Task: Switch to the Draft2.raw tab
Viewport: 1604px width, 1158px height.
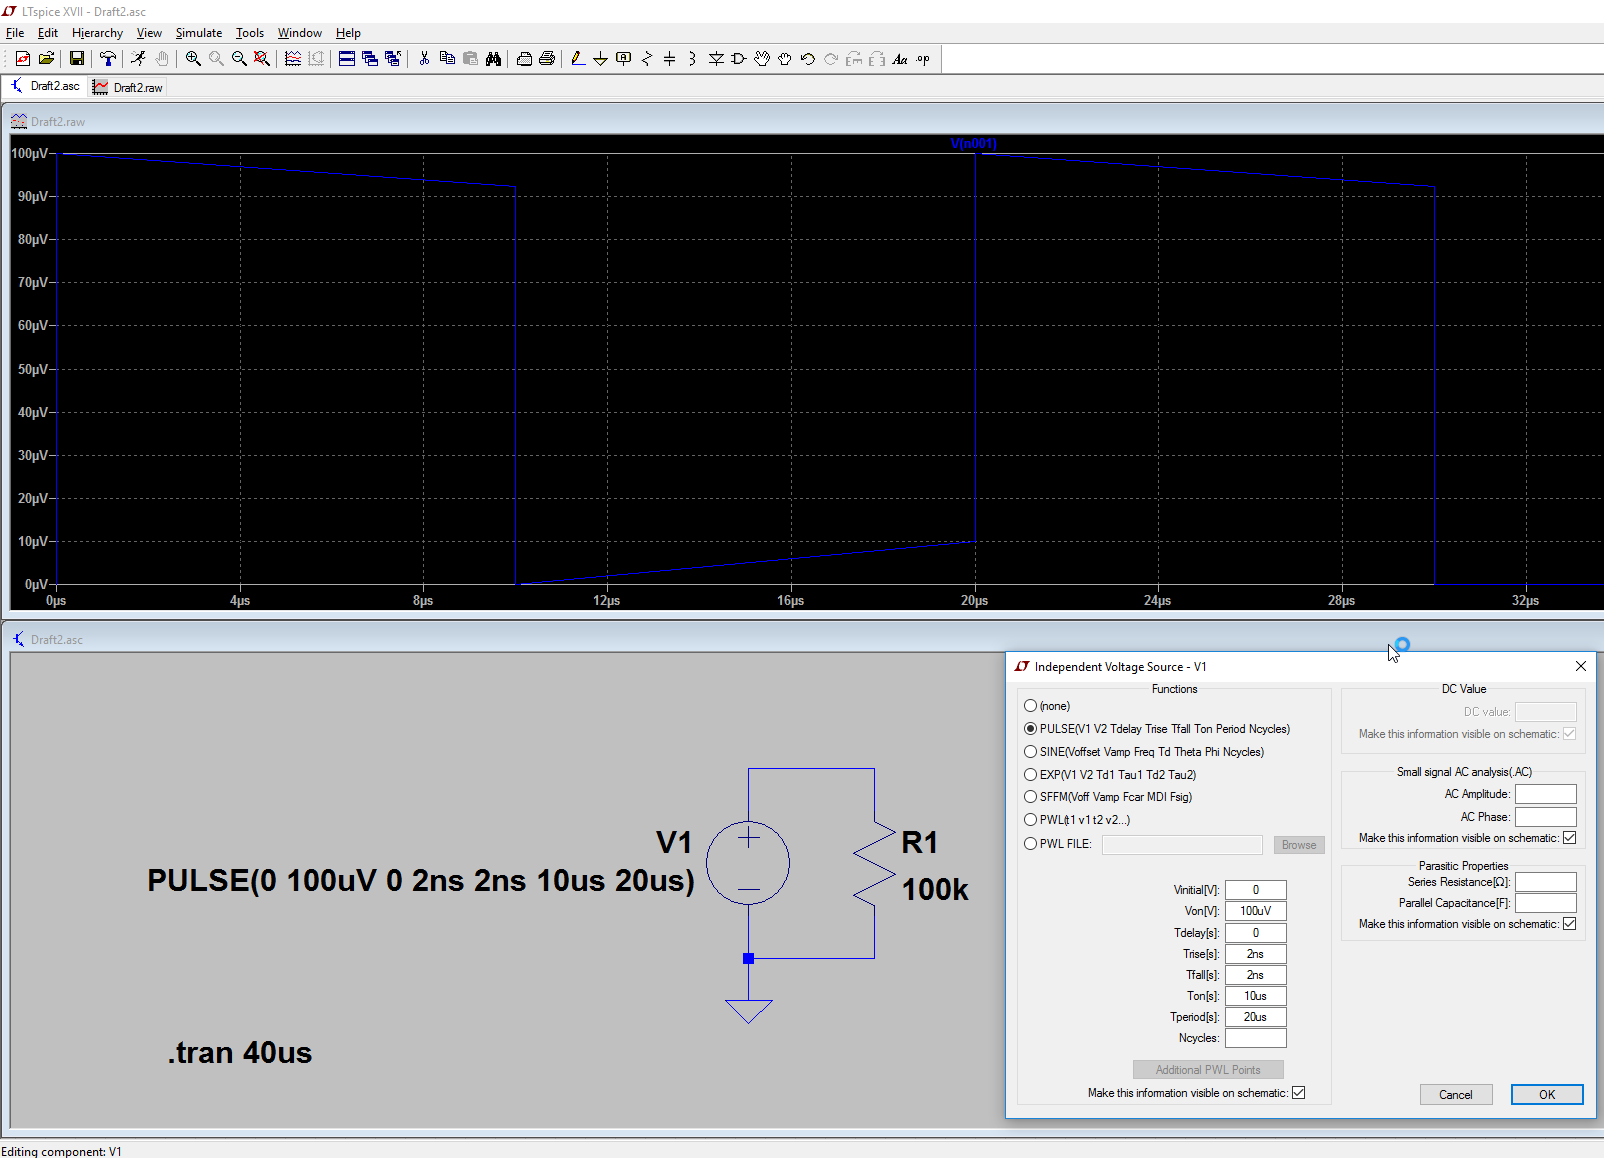Action: coord(128,87)
